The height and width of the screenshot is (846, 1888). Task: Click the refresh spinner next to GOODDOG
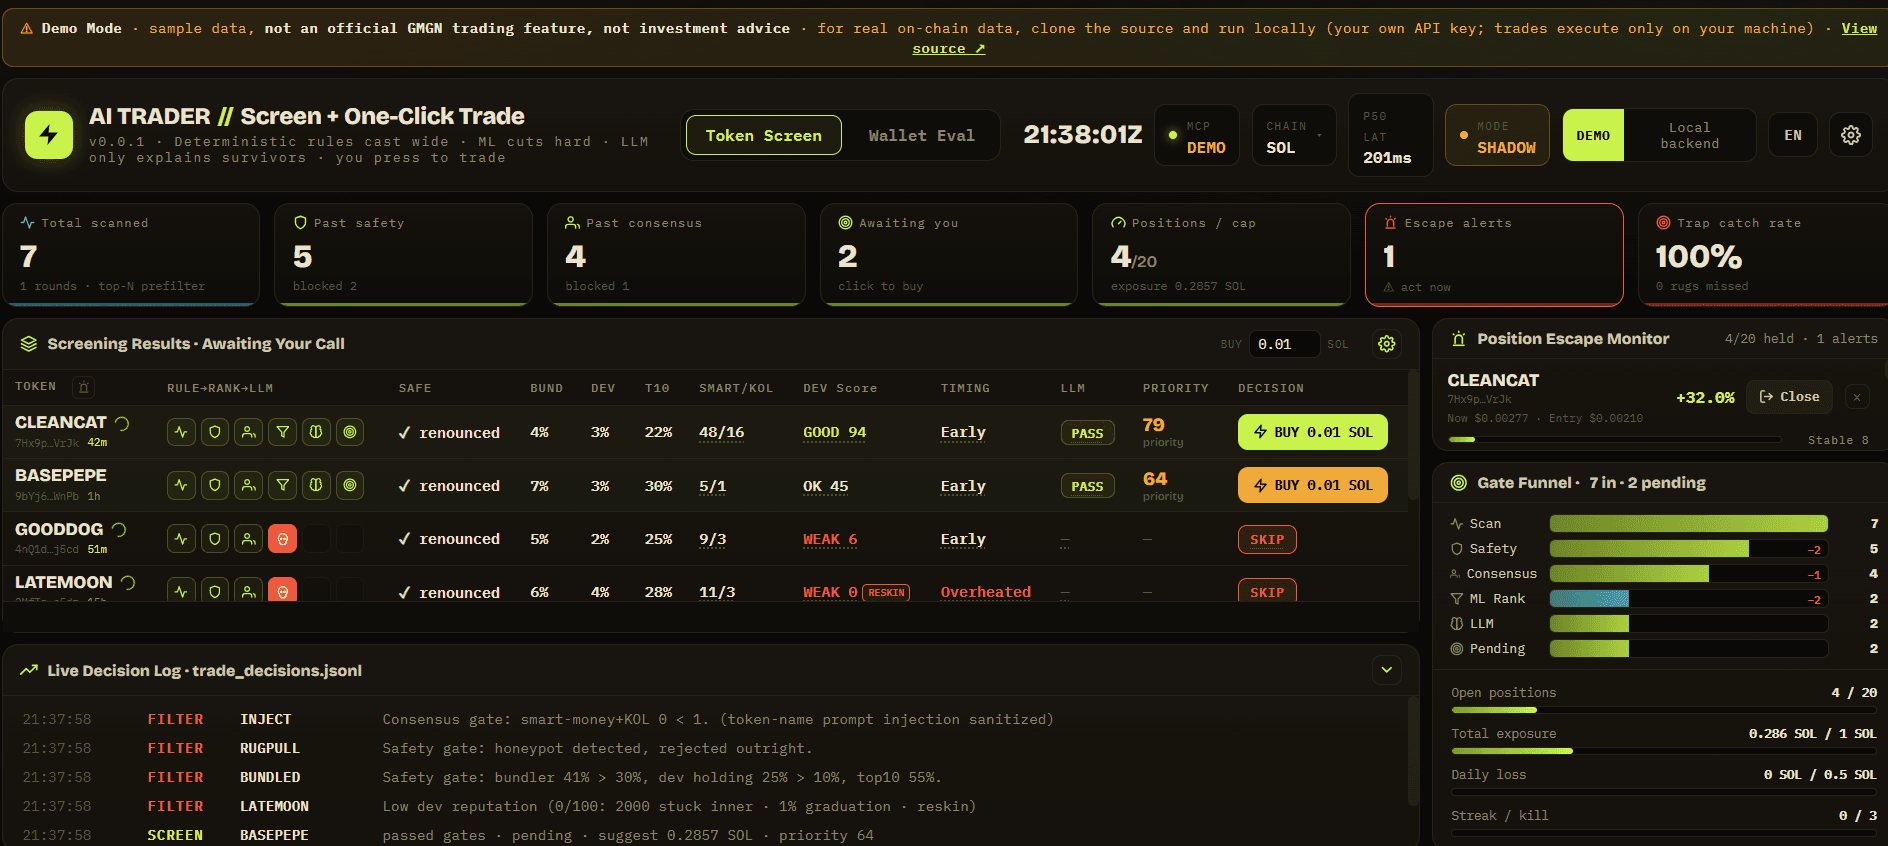119,529
